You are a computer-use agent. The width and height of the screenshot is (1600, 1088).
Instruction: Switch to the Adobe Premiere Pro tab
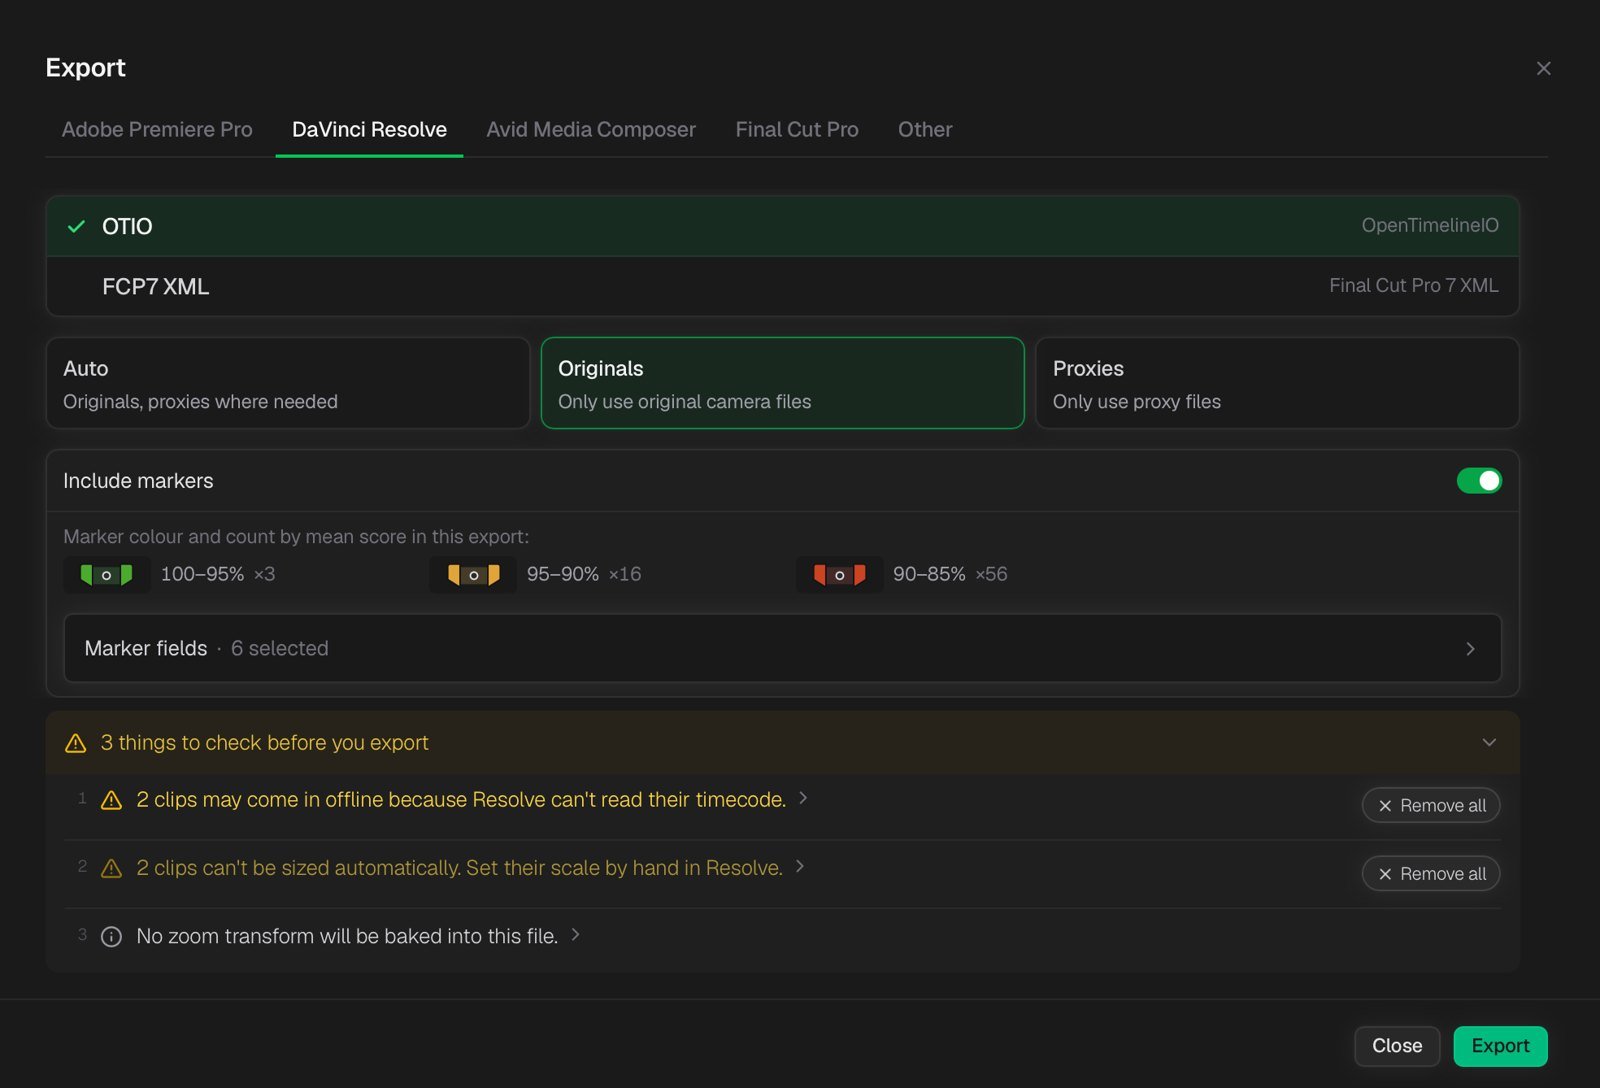pyautogui.click(x=157, y=130)
